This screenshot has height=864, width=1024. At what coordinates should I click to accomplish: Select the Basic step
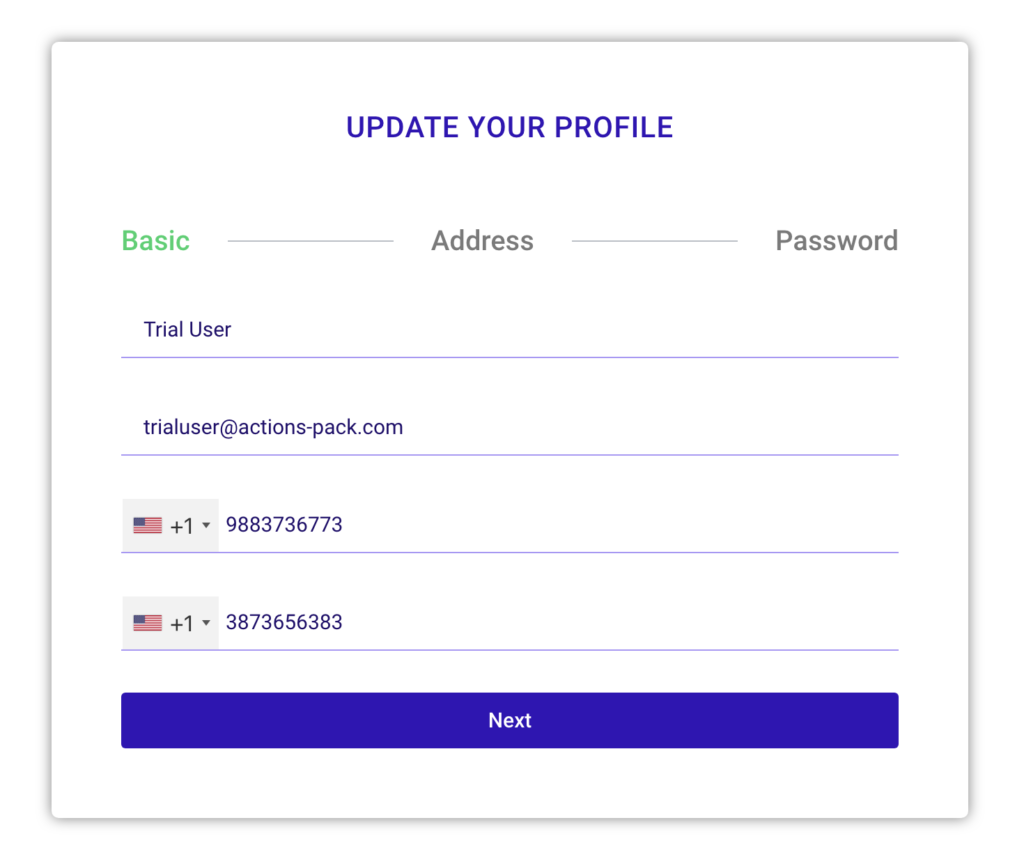coord(155,241)
